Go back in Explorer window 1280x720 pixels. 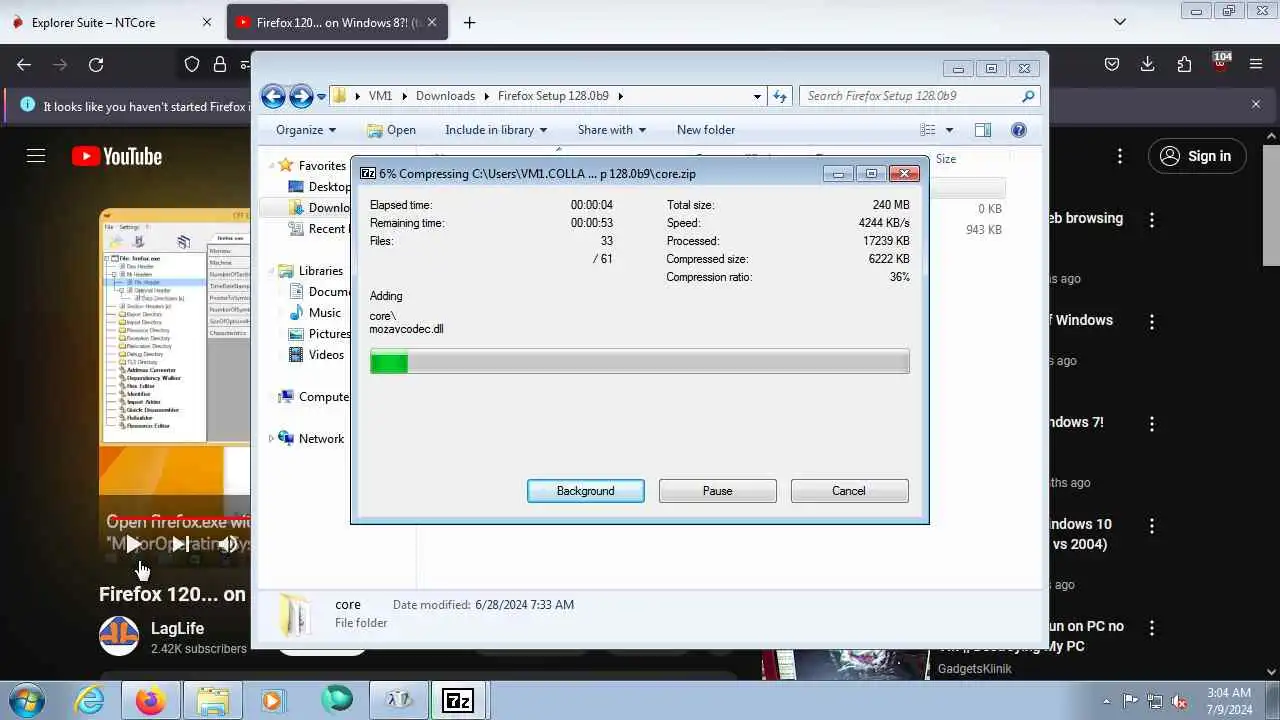(273, 96)
